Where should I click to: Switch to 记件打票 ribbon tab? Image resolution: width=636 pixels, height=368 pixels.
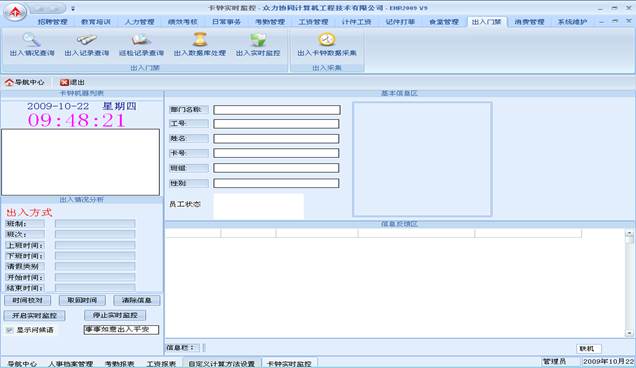pyautogui.click(x=400, y=22)
